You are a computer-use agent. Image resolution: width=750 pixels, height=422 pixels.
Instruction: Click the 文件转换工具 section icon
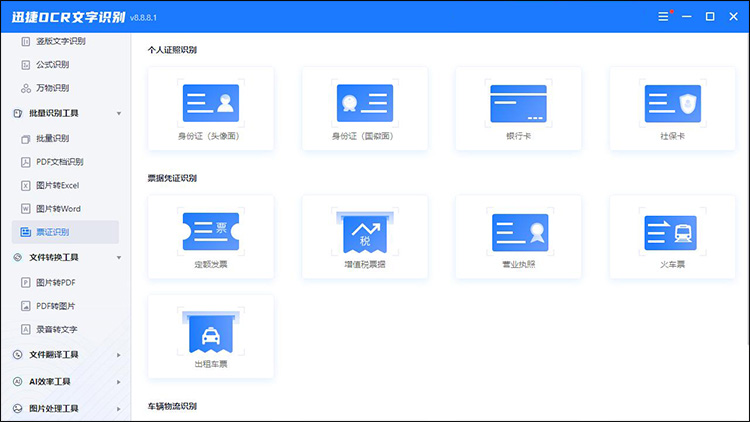(18, 257)
